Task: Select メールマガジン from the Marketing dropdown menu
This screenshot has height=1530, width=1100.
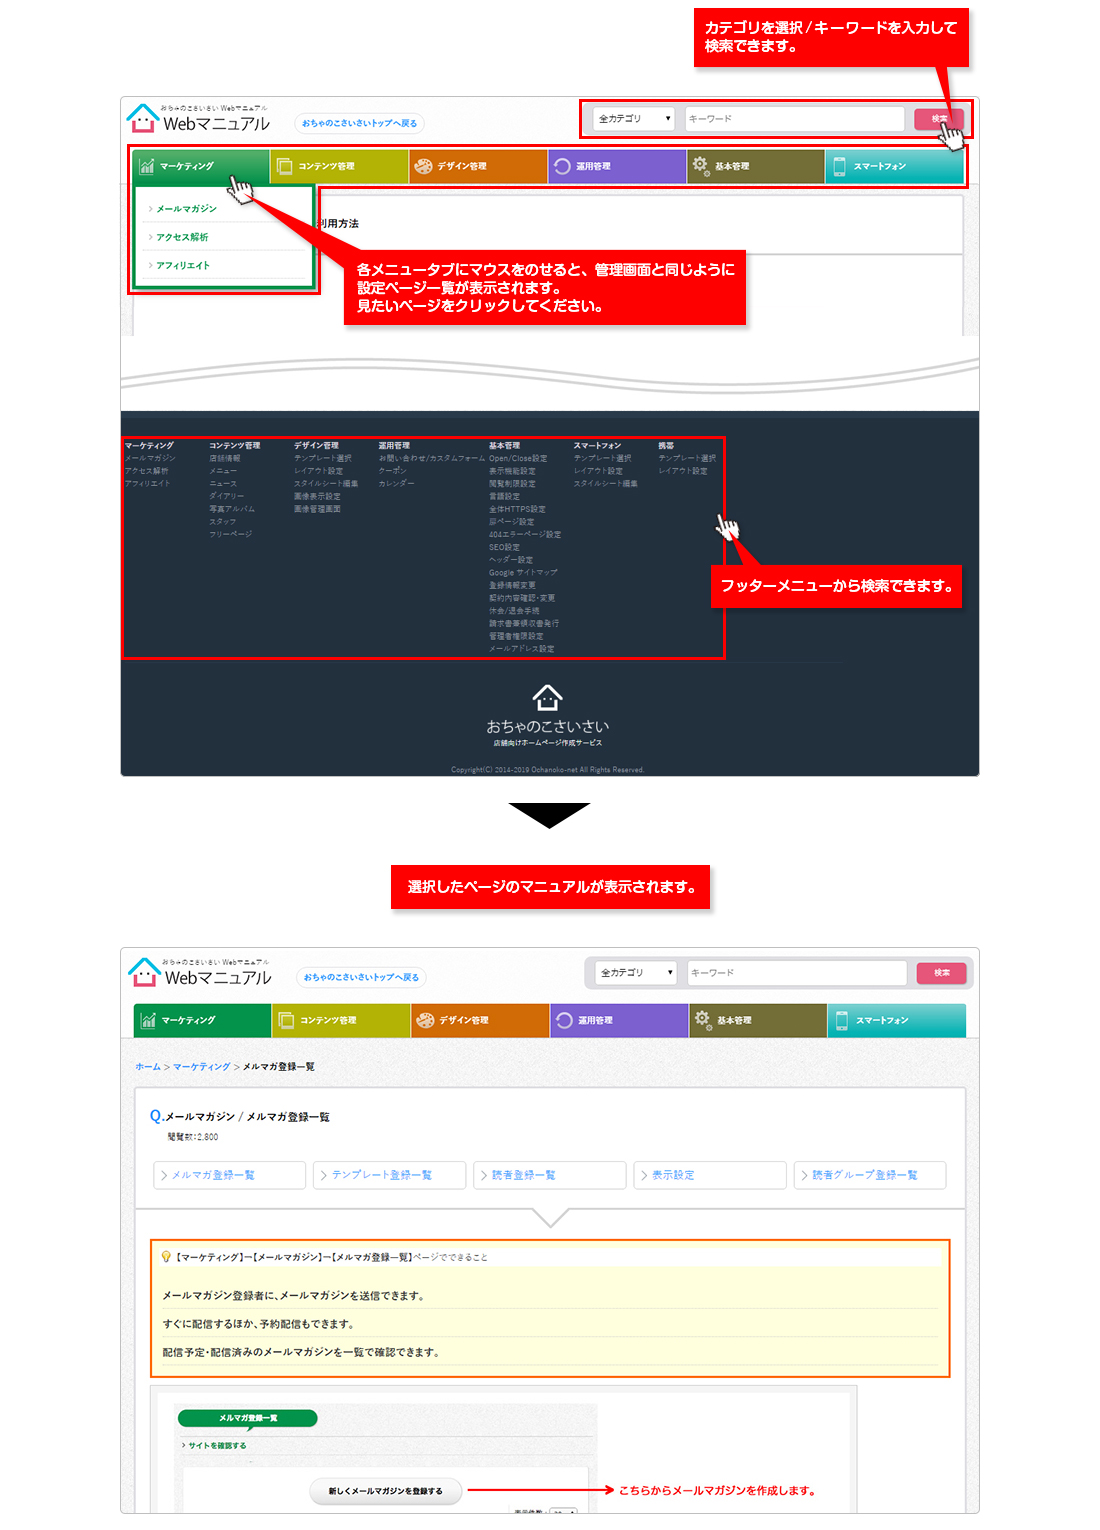Action: [186, 209]
